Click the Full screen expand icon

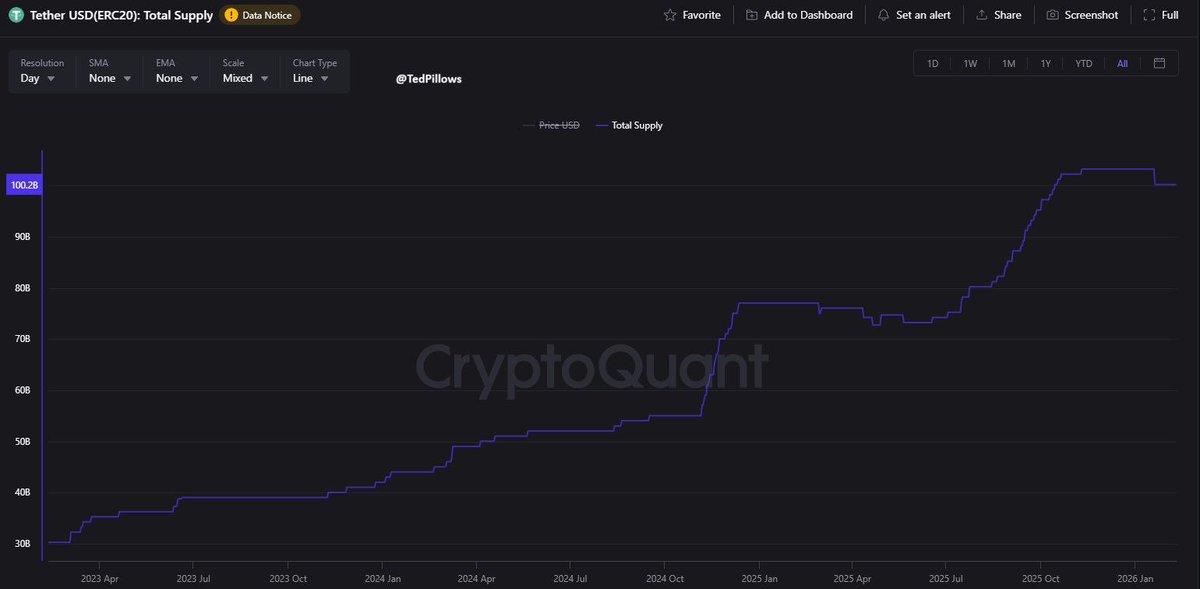1148,15
